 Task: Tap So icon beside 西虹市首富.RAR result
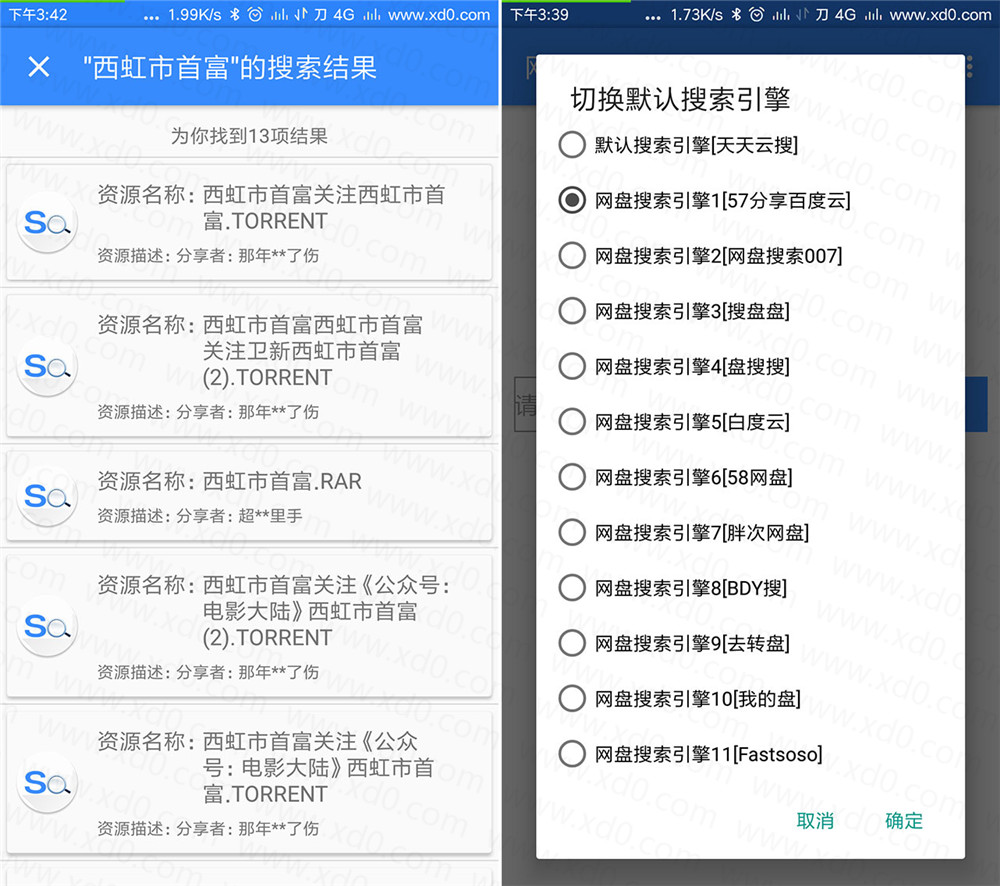click(47, 497)
